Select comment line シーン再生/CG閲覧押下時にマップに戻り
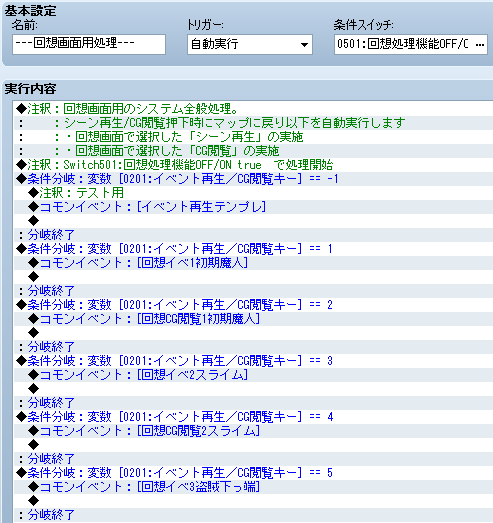 [254, 123]
